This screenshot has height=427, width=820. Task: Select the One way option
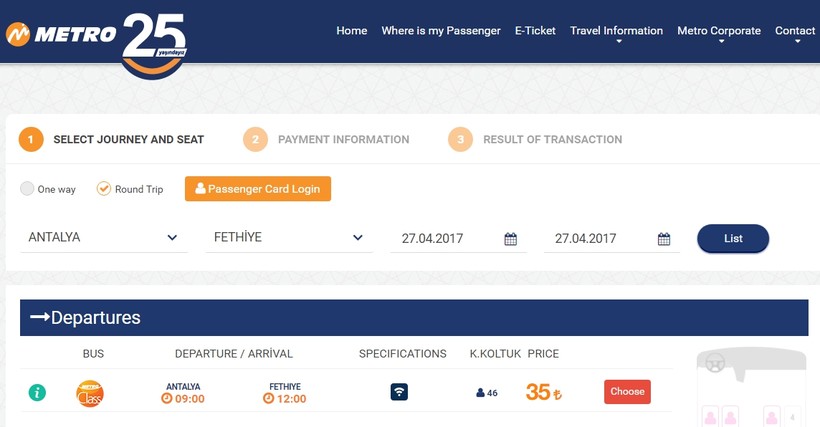click(x=28, y=189)
